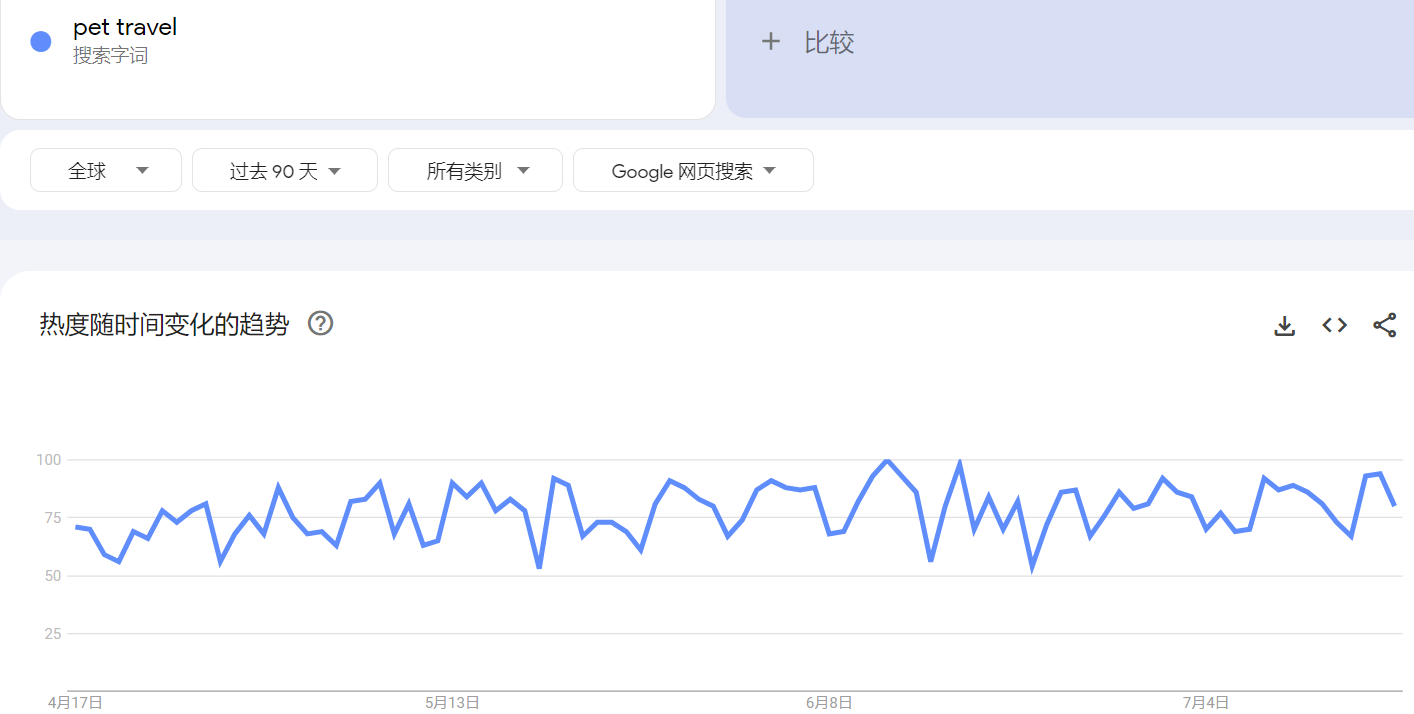Click the 搜索字词 label

click(x=110, y=56)
